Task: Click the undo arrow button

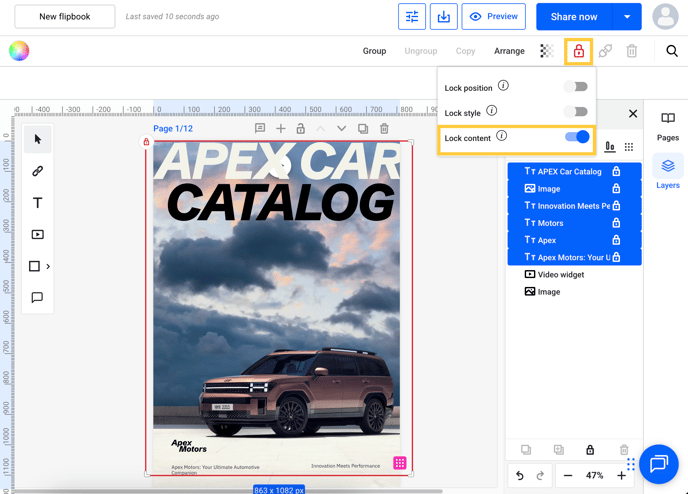Action: 520,476
